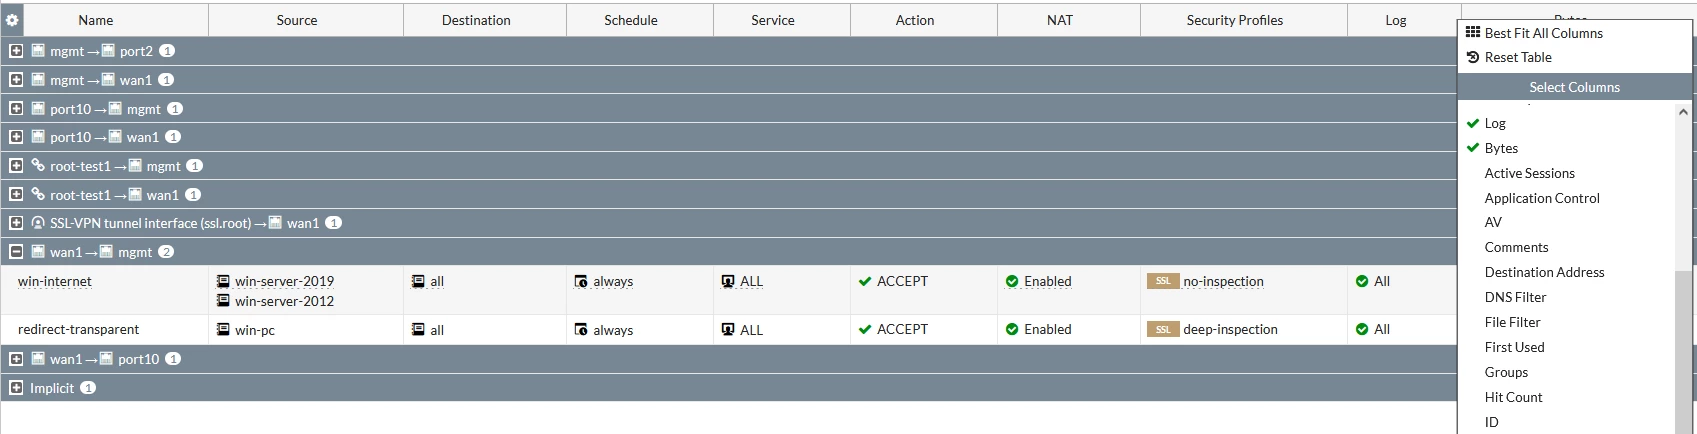Open the table settings gear icon
Viewport: 1697px width, 434px height.
(12, 20)
